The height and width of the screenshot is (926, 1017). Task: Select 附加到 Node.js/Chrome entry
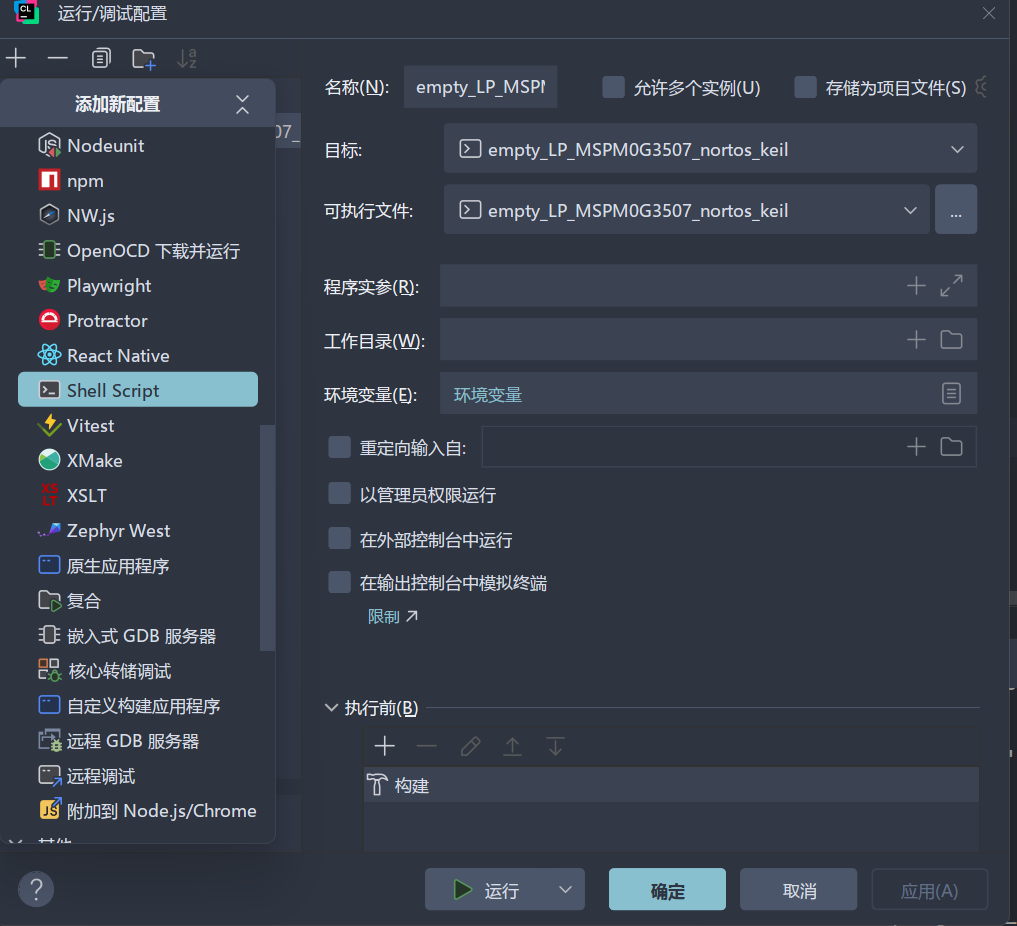[x=138, y=811]
